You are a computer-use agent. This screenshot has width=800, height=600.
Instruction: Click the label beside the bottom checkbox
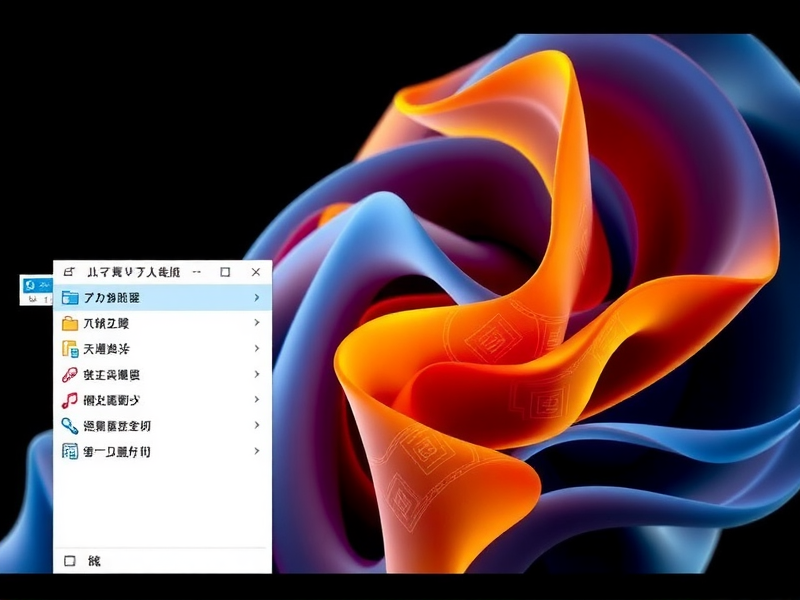point(95,561)
